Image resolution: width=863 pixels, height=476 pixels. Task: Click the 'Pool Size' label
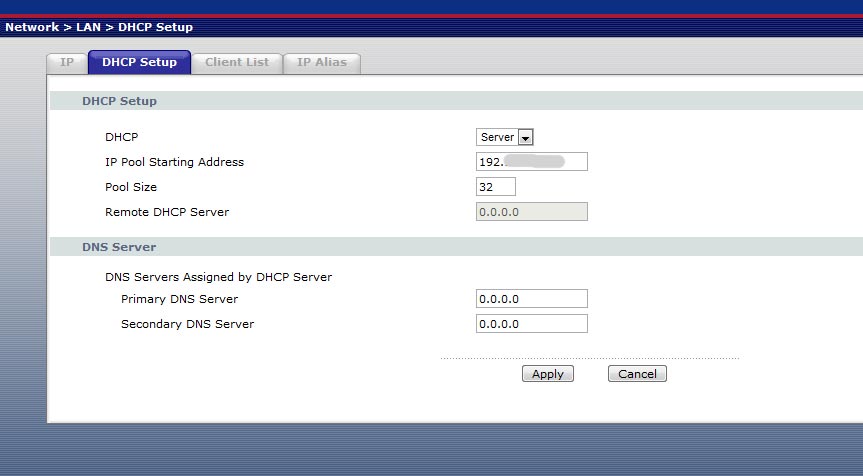pos(131,187)
